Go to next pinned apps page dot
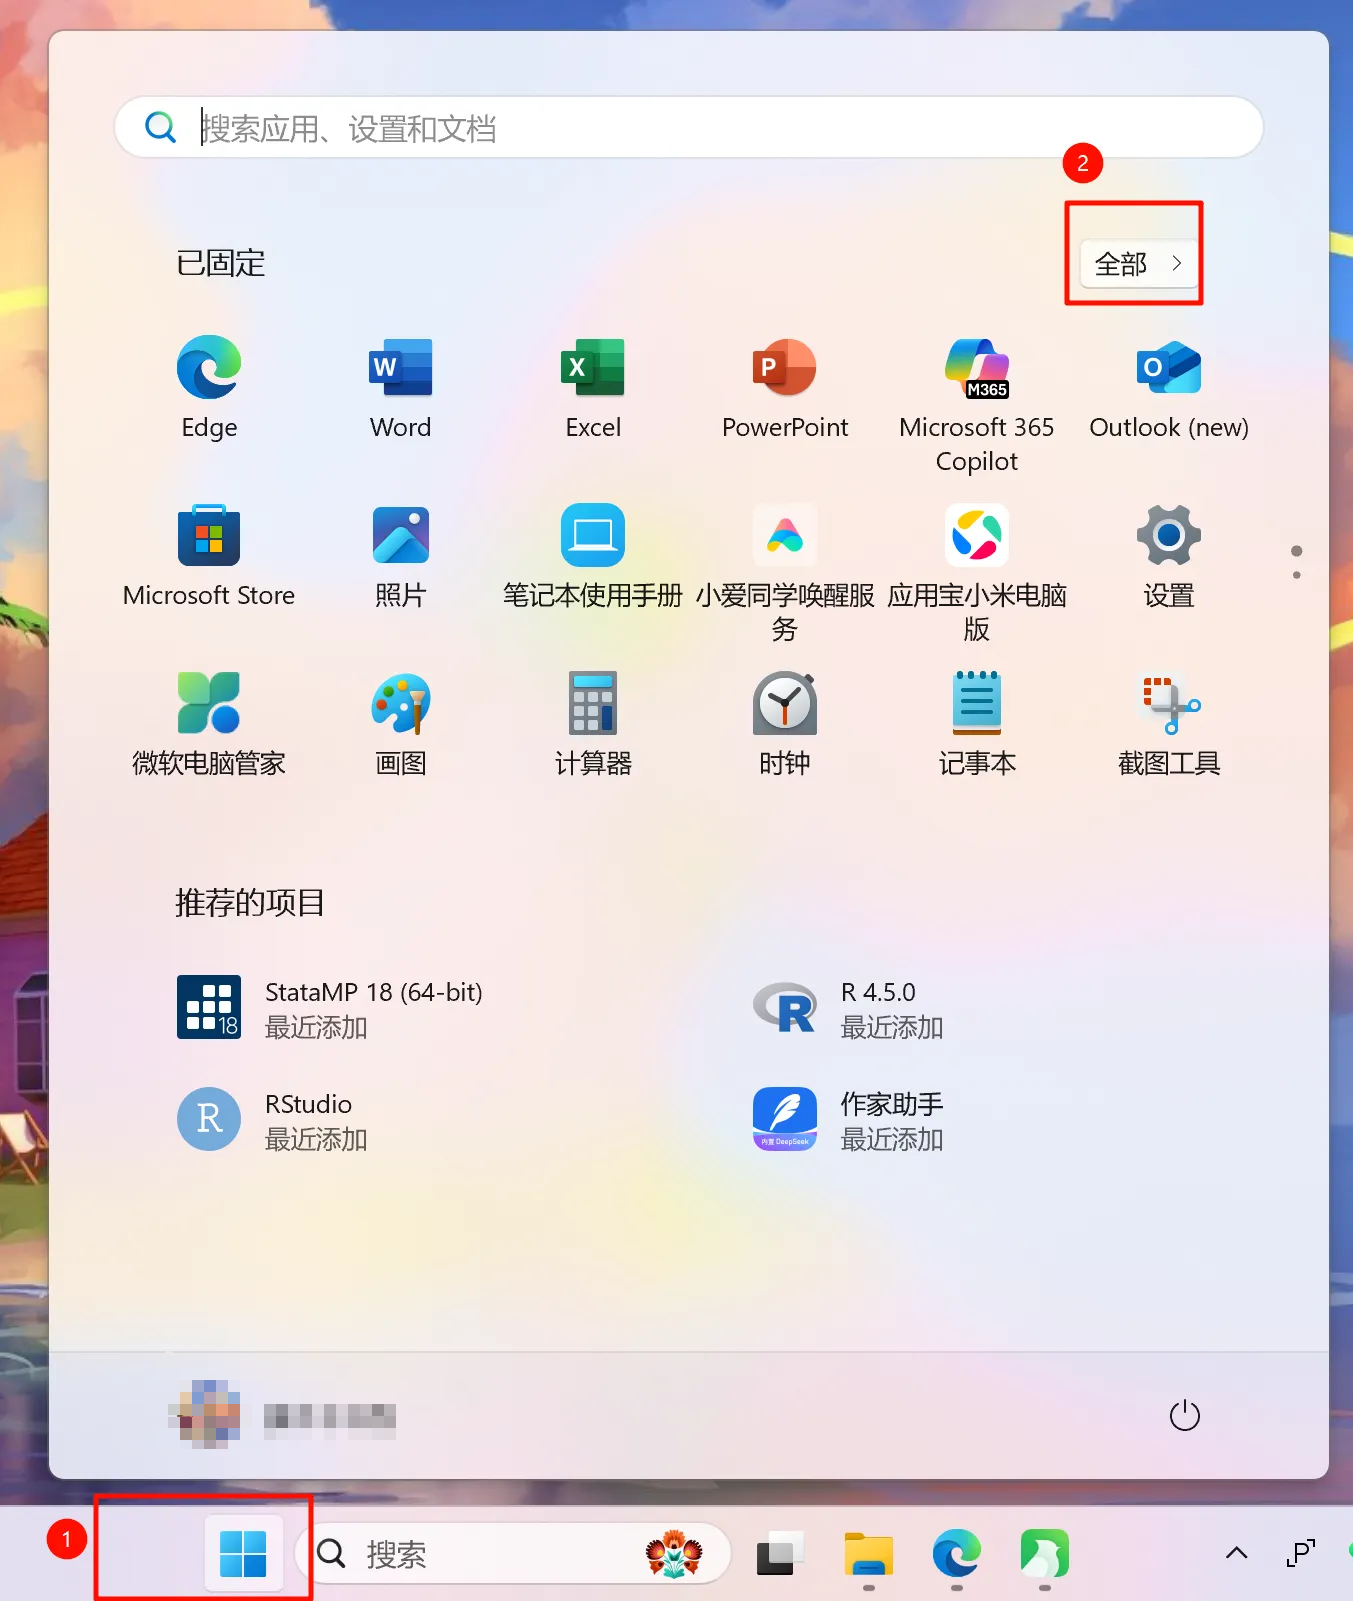The width and height of the screenshot is (1353, 1601). coord(1297,575)
